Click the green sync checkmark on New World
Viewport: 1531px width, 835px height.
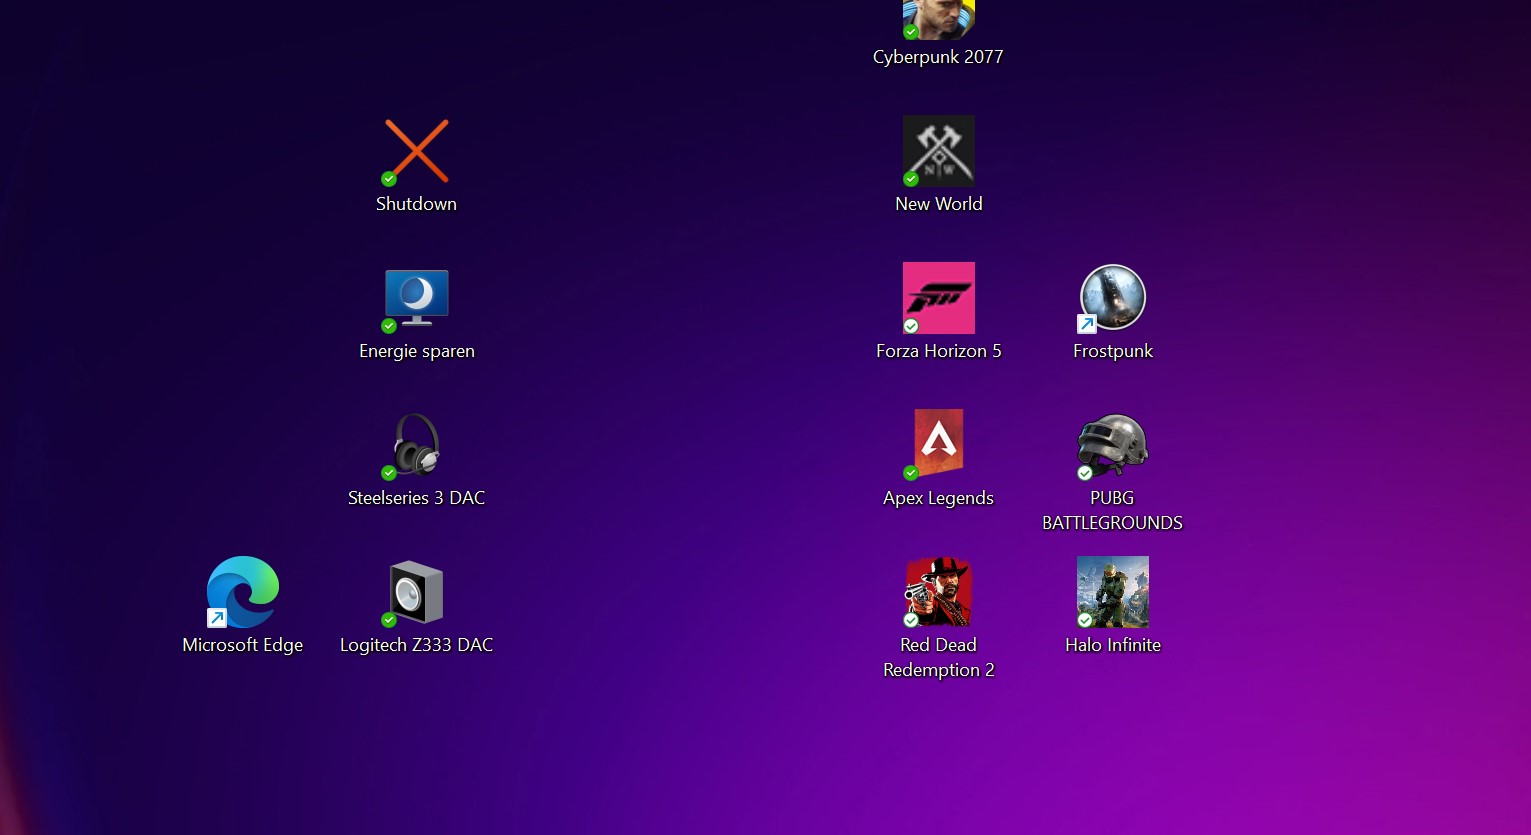[x=911, y=179]
